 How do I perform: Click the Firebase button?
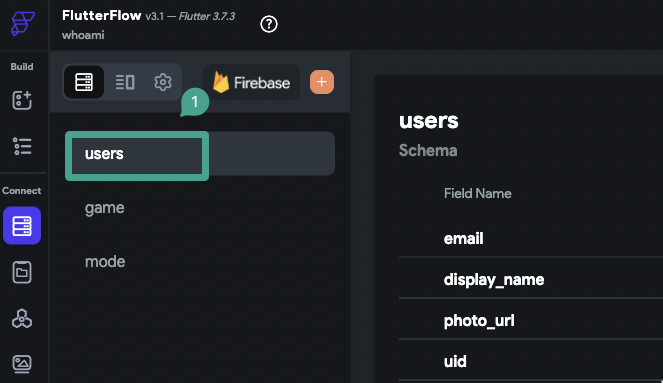(x=252, y=82)
